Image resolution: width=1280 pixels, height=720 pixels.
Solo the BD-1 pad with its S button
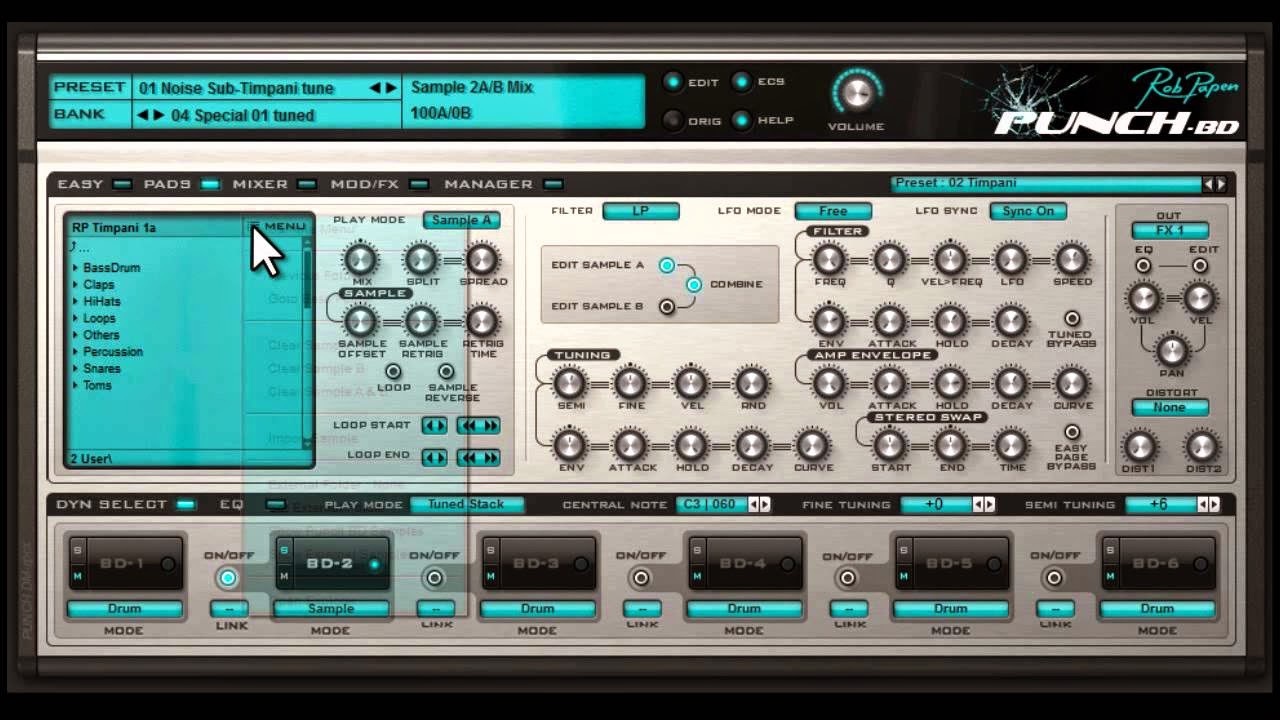77,549
